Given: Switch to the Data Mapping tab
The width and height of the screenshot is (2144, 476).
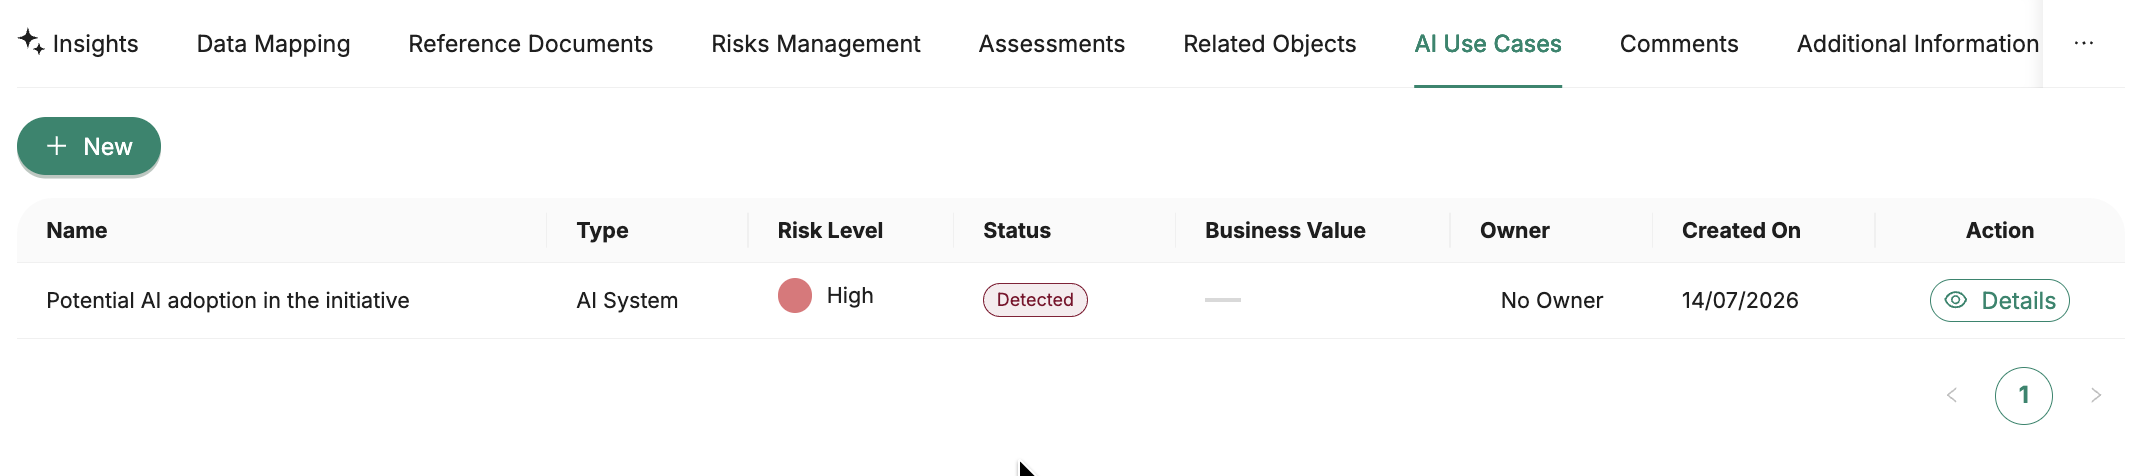Looking at the screenshot, I should coord(273,44).
